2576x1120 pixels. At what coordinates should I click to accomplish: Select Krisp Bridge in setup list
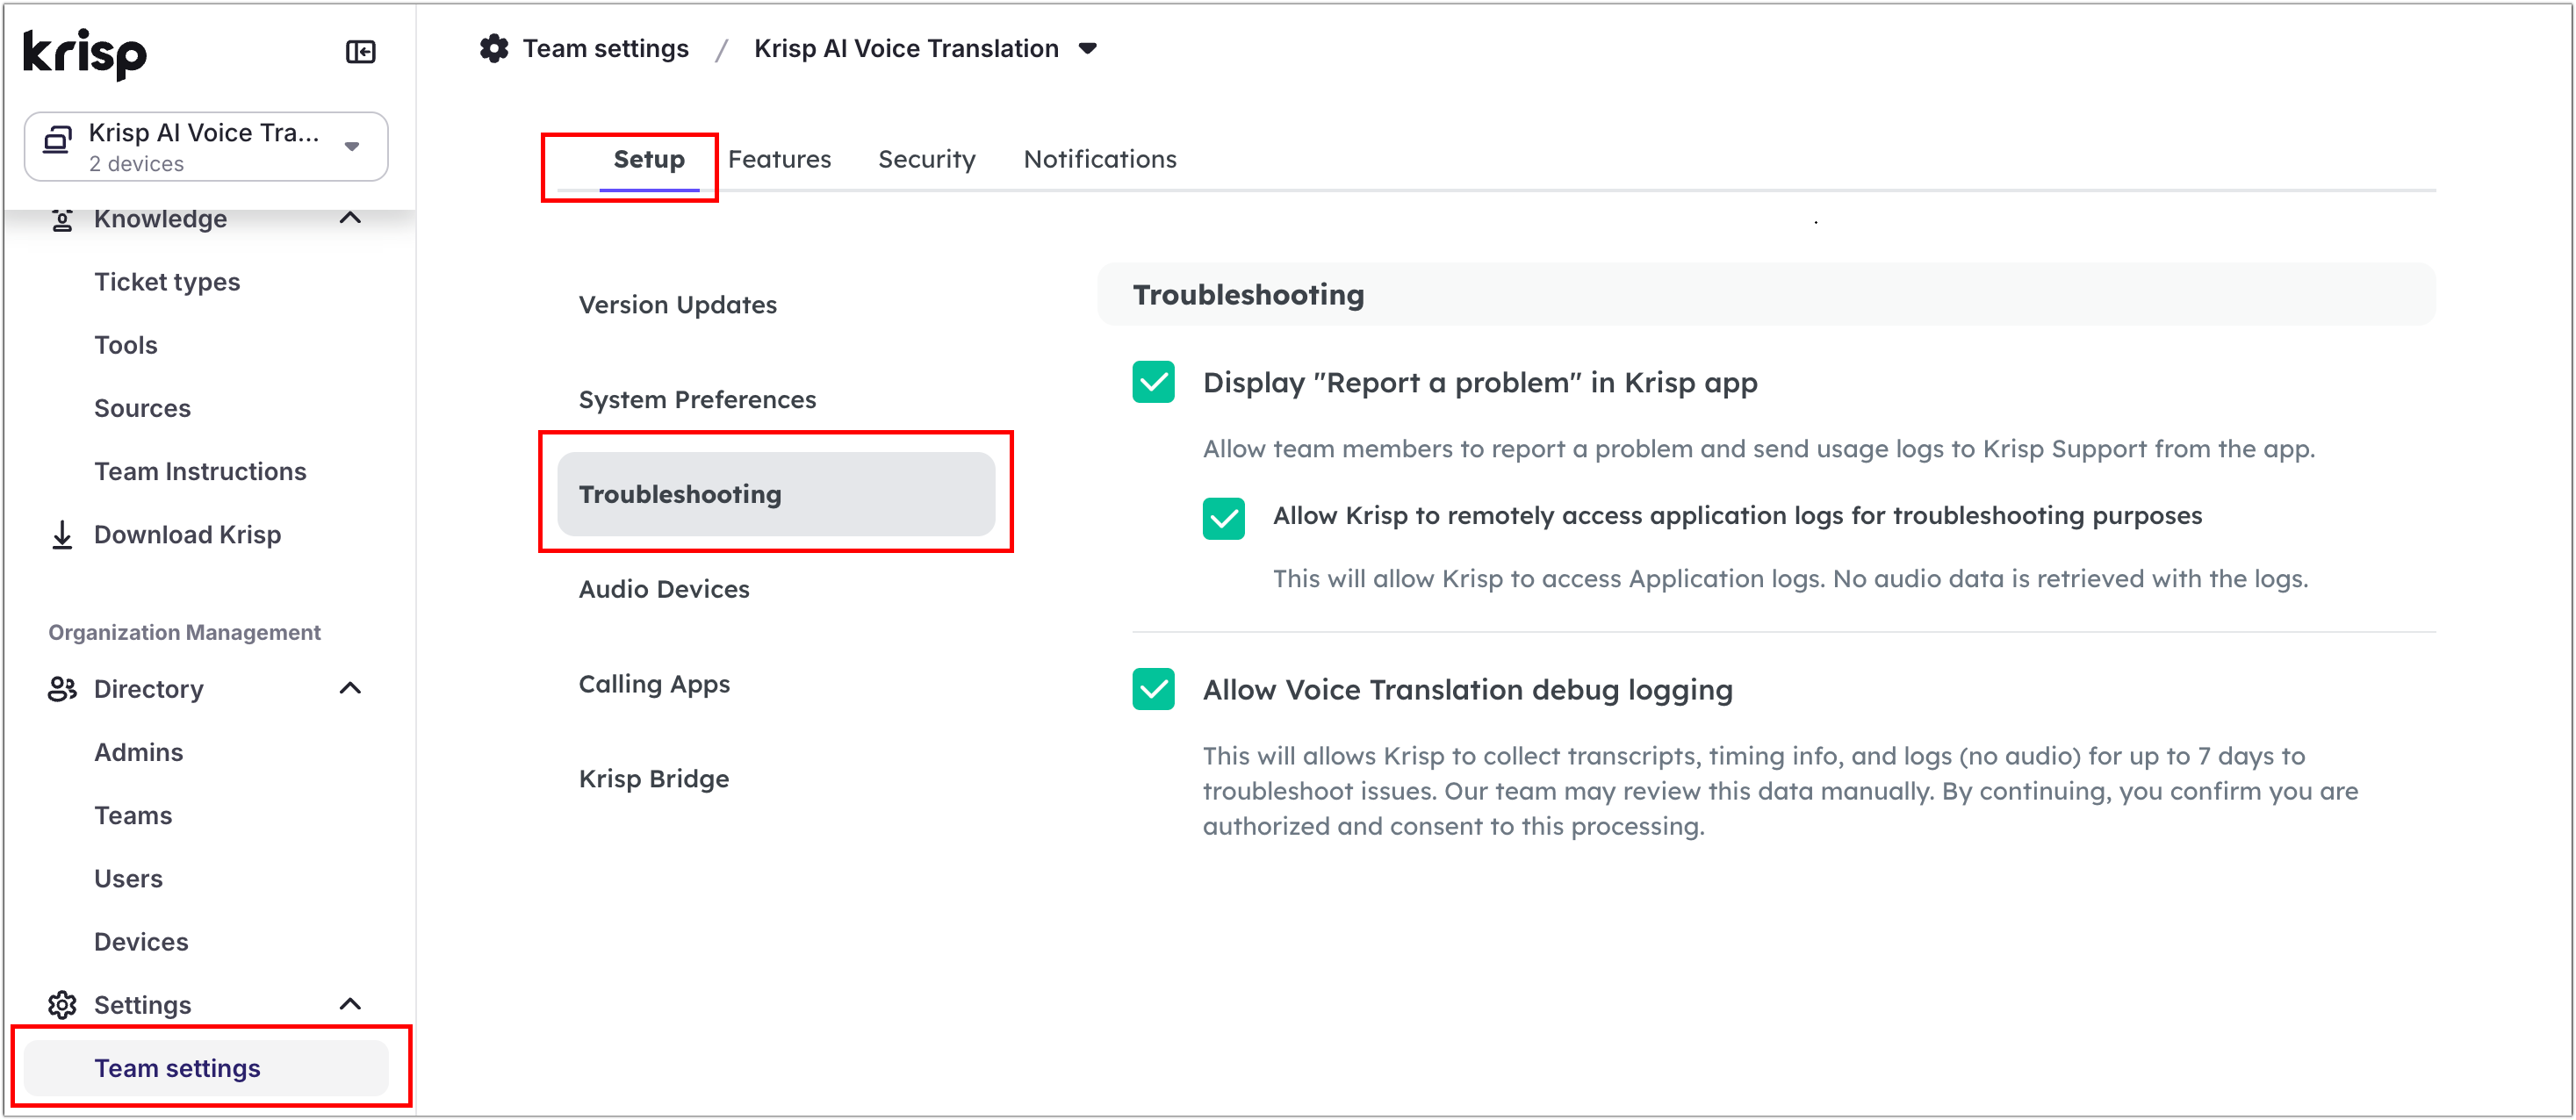tap(653, 778)
